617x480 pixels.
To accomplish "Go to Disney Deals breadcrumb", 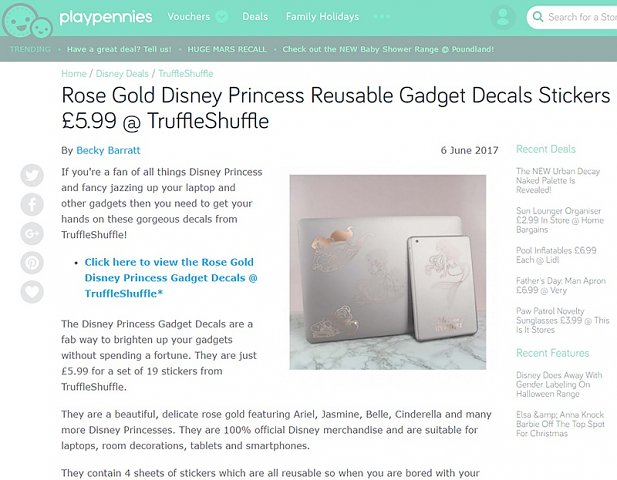I will click(x=122, y=74).
